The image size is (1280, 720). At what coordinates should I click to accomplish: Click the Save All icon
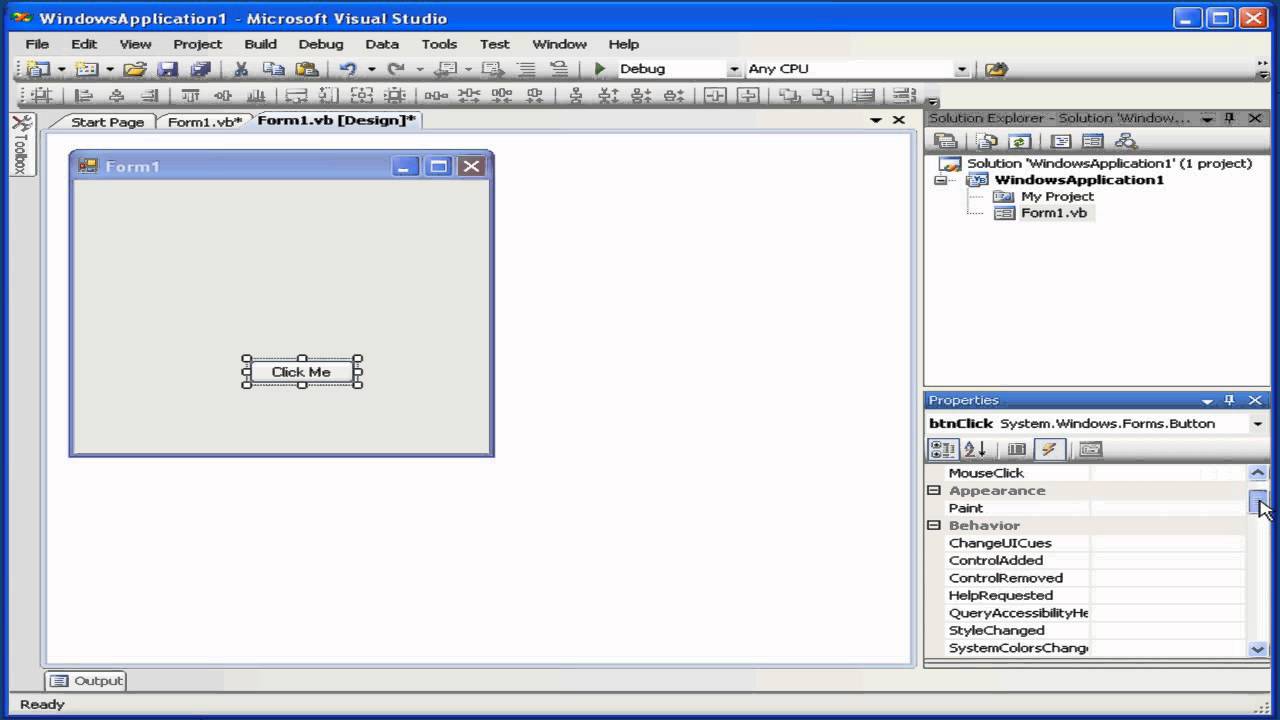click(x=200, y=69)
